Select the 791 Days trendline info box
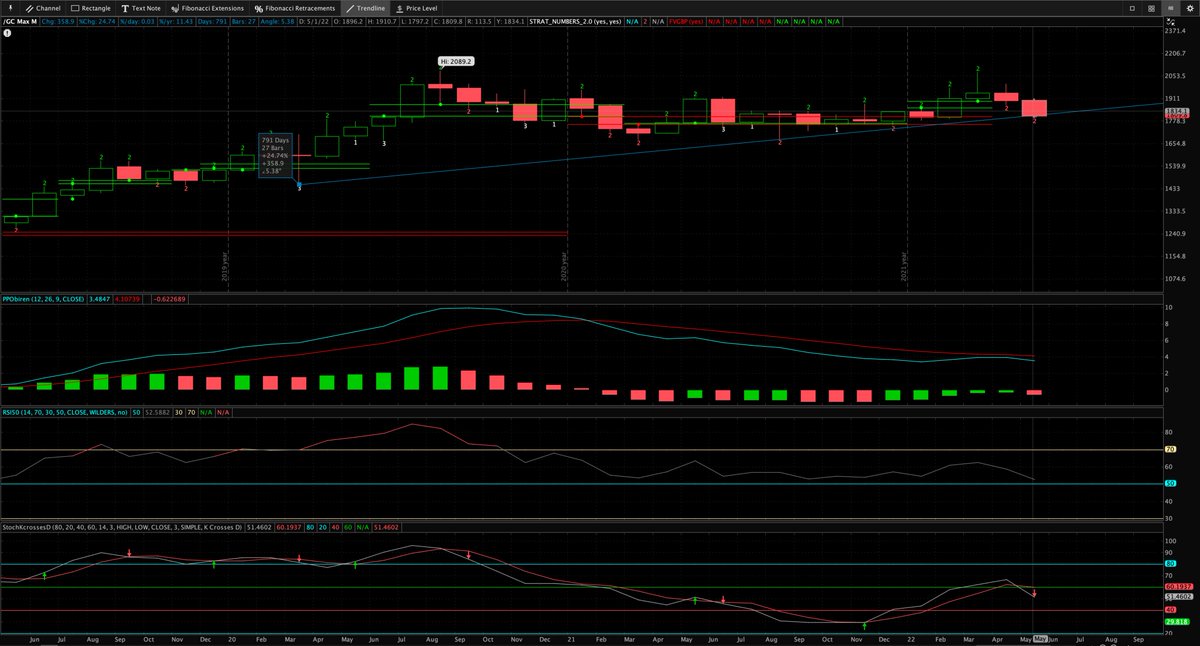 pos(275,155)
